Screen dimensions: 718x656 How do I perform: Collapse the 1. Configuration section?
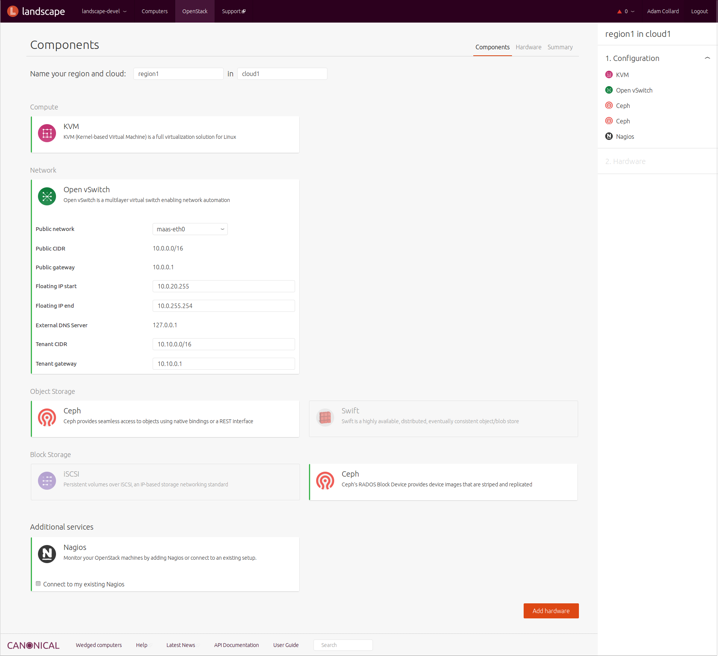[x=707, y=58]
